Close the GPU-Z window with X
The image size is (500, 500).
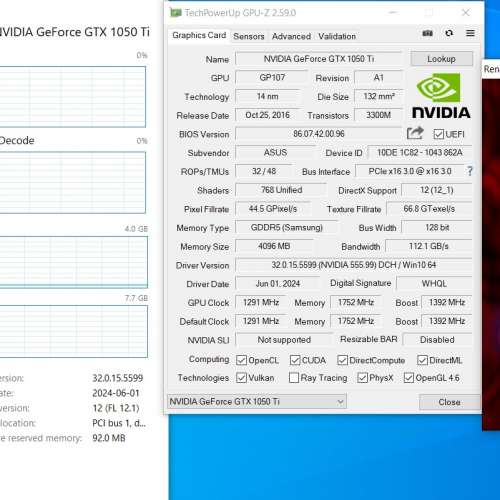tap(466, 13)
